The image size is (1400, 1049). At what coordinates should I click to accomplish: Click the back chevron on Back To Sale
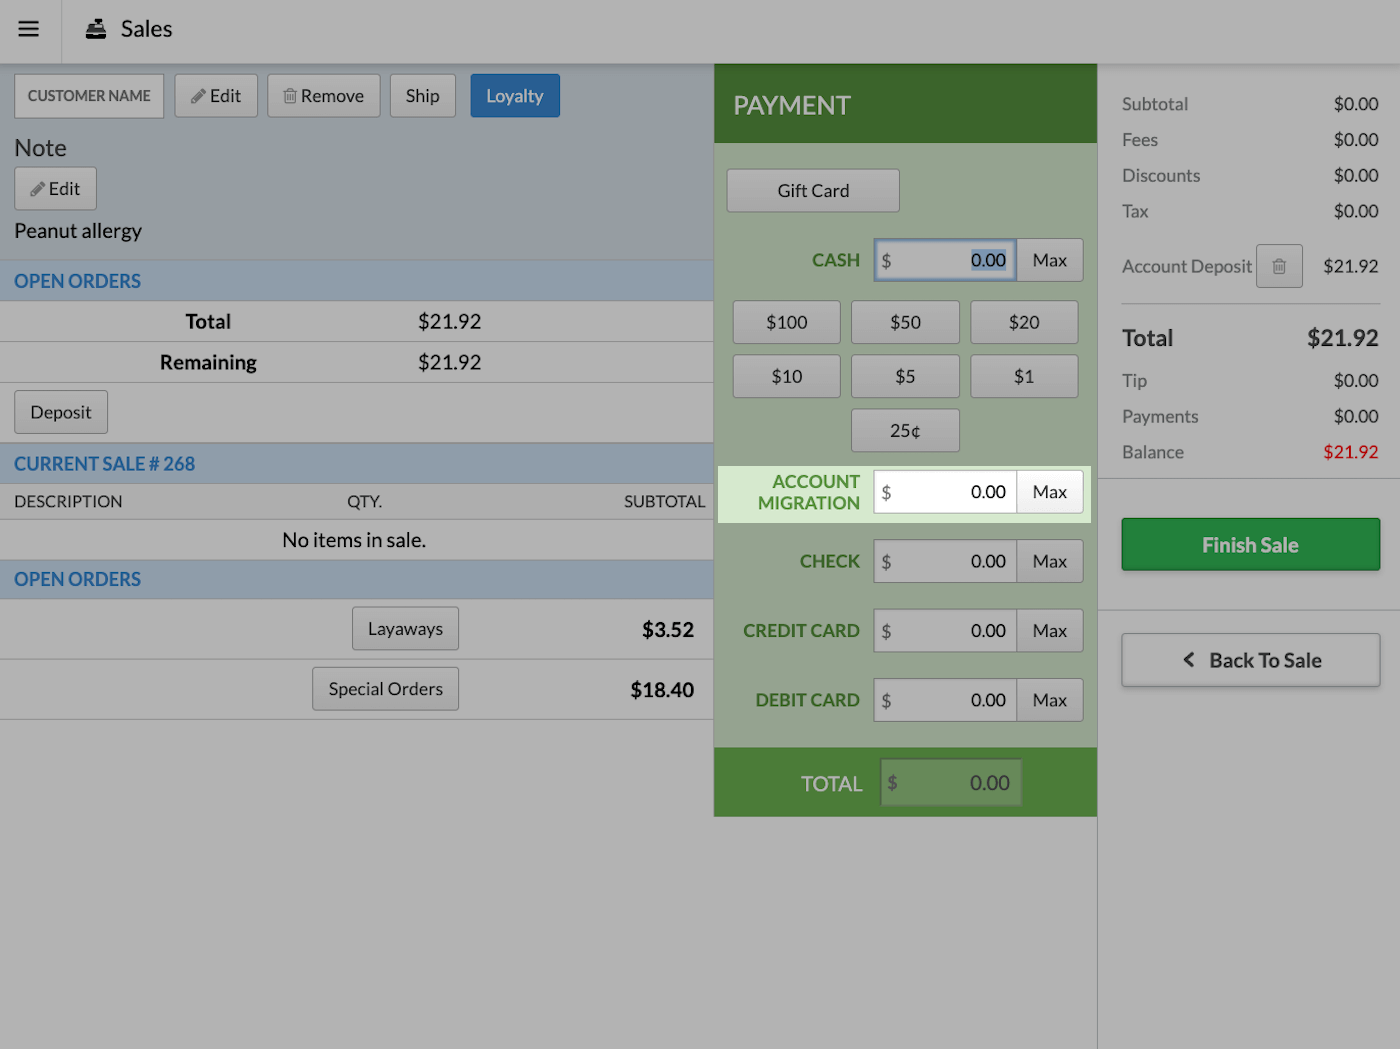click(x=1188, y=660)
